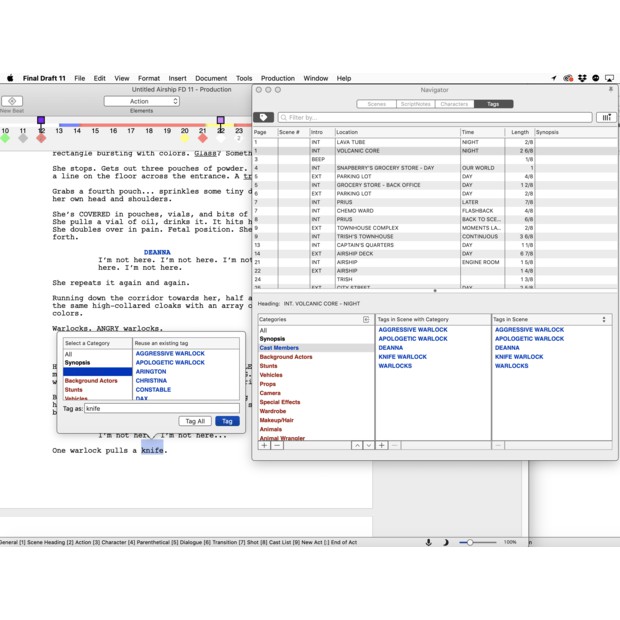Screen dimensions: 620x620
Task: Open the Tools menu
Action: (244, 78)
